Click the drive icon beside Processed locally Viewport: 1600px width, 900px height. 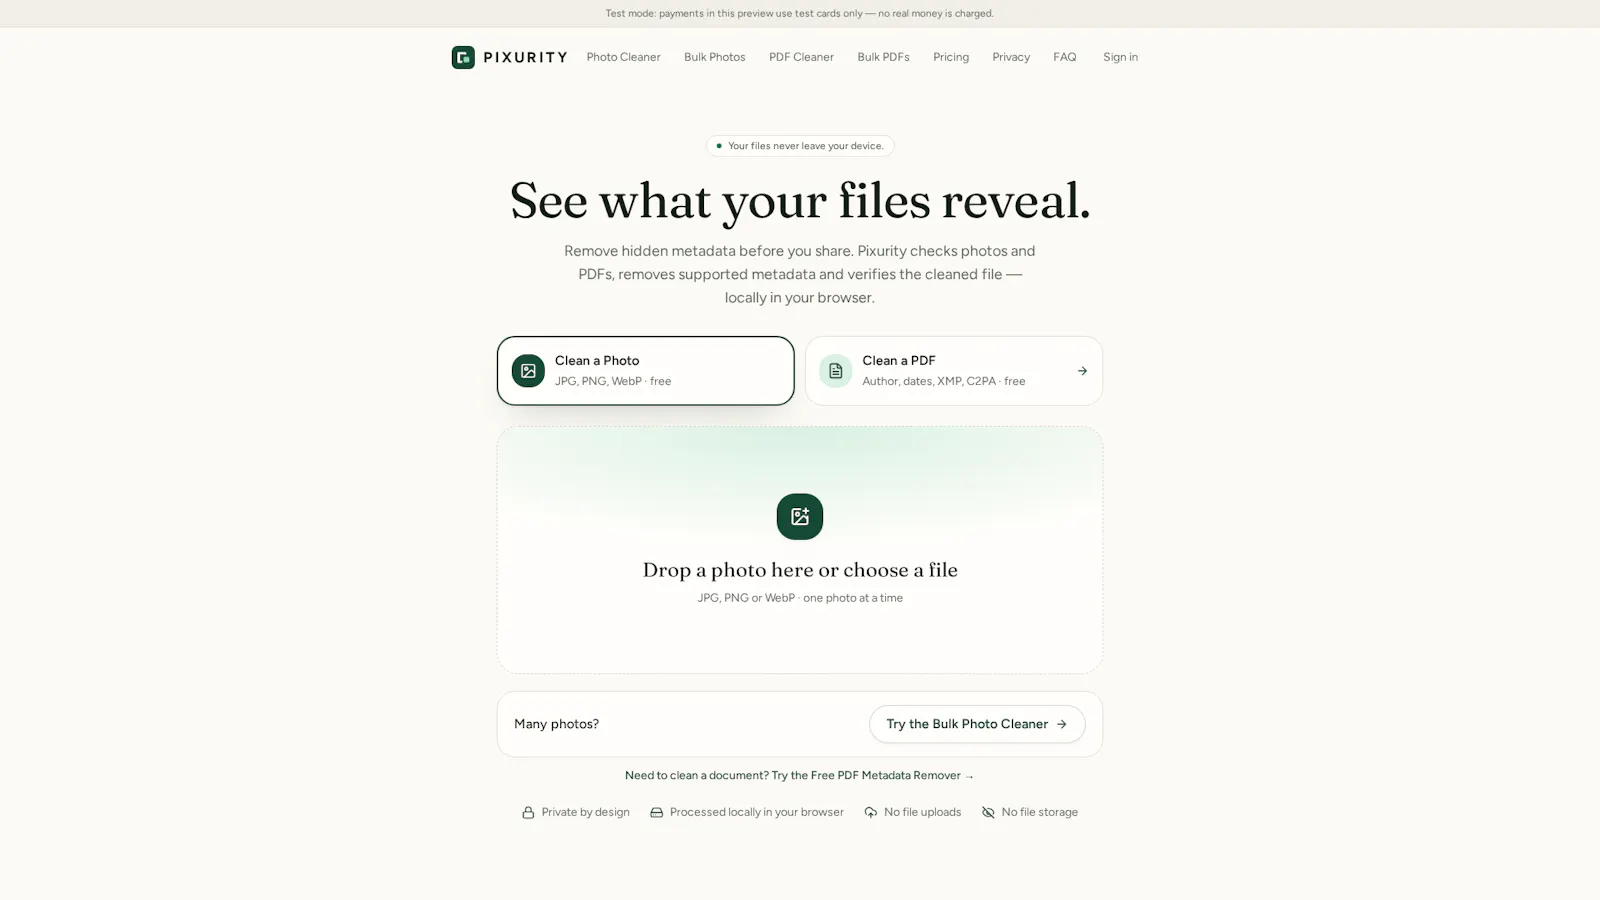(656, 812)
